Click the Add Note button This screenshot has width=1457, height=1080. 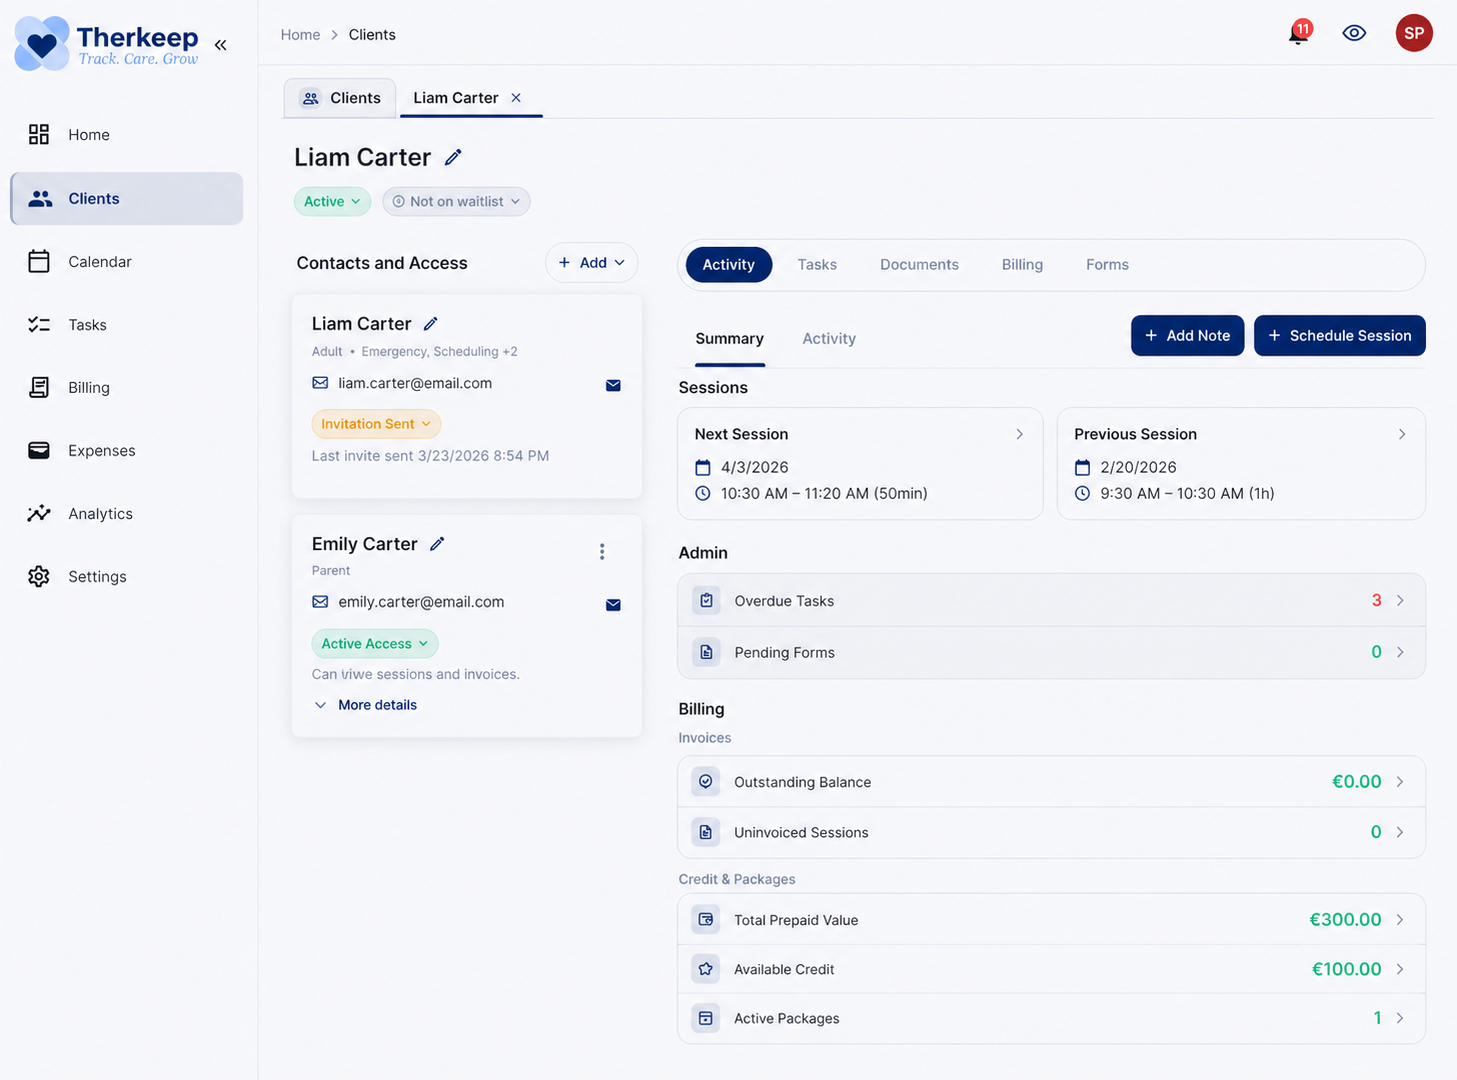pyautogui.click(x=1187, y=335)
